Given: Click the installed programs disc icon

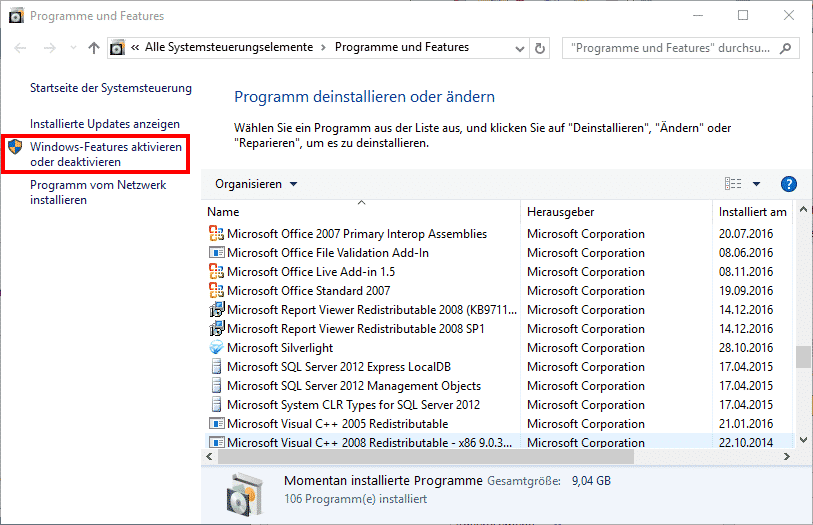Looking at the screenshot, I should point(244,494).
